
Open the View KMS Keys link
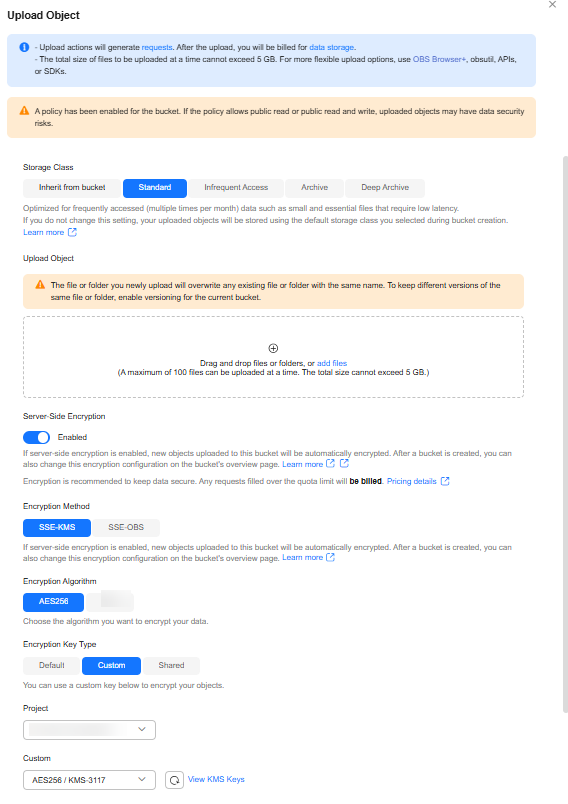point(216,779)
